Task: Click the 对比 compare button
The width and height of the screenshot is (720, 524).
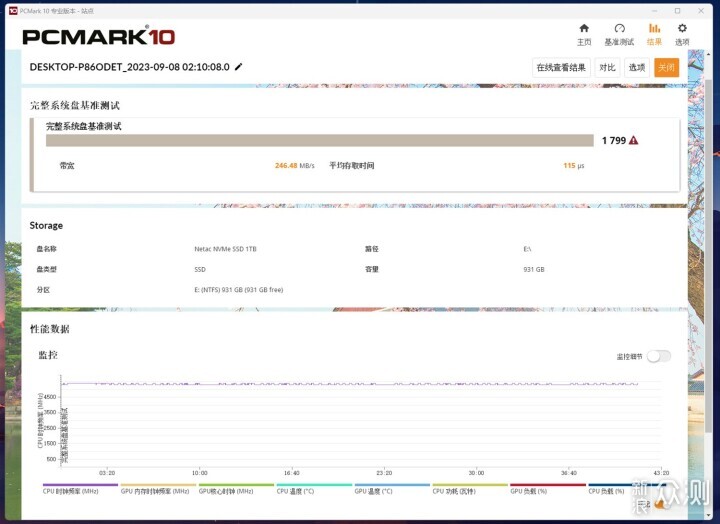Action: tap(607, 68)
